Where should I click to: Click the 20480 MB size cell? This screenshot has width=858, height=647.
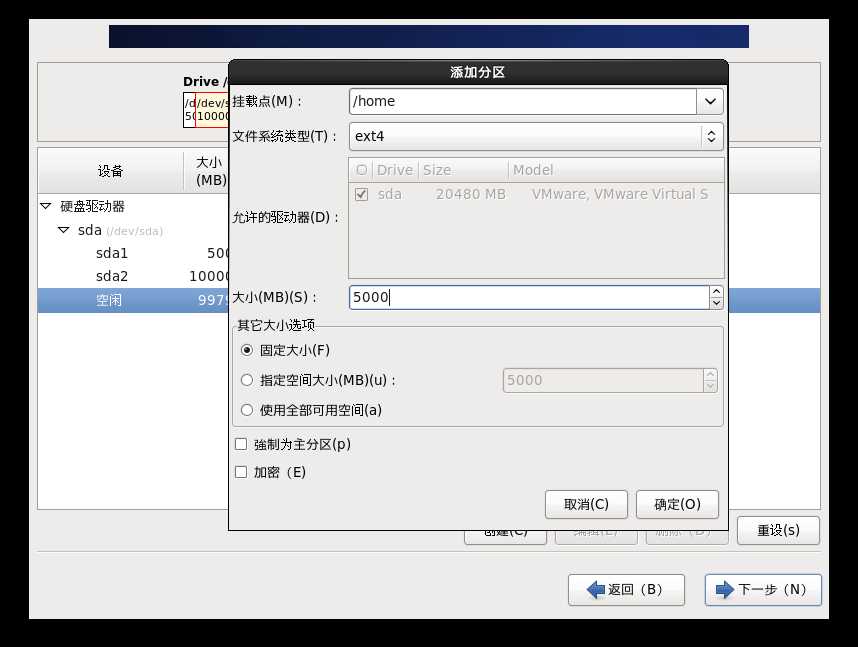tap(470, 194)
